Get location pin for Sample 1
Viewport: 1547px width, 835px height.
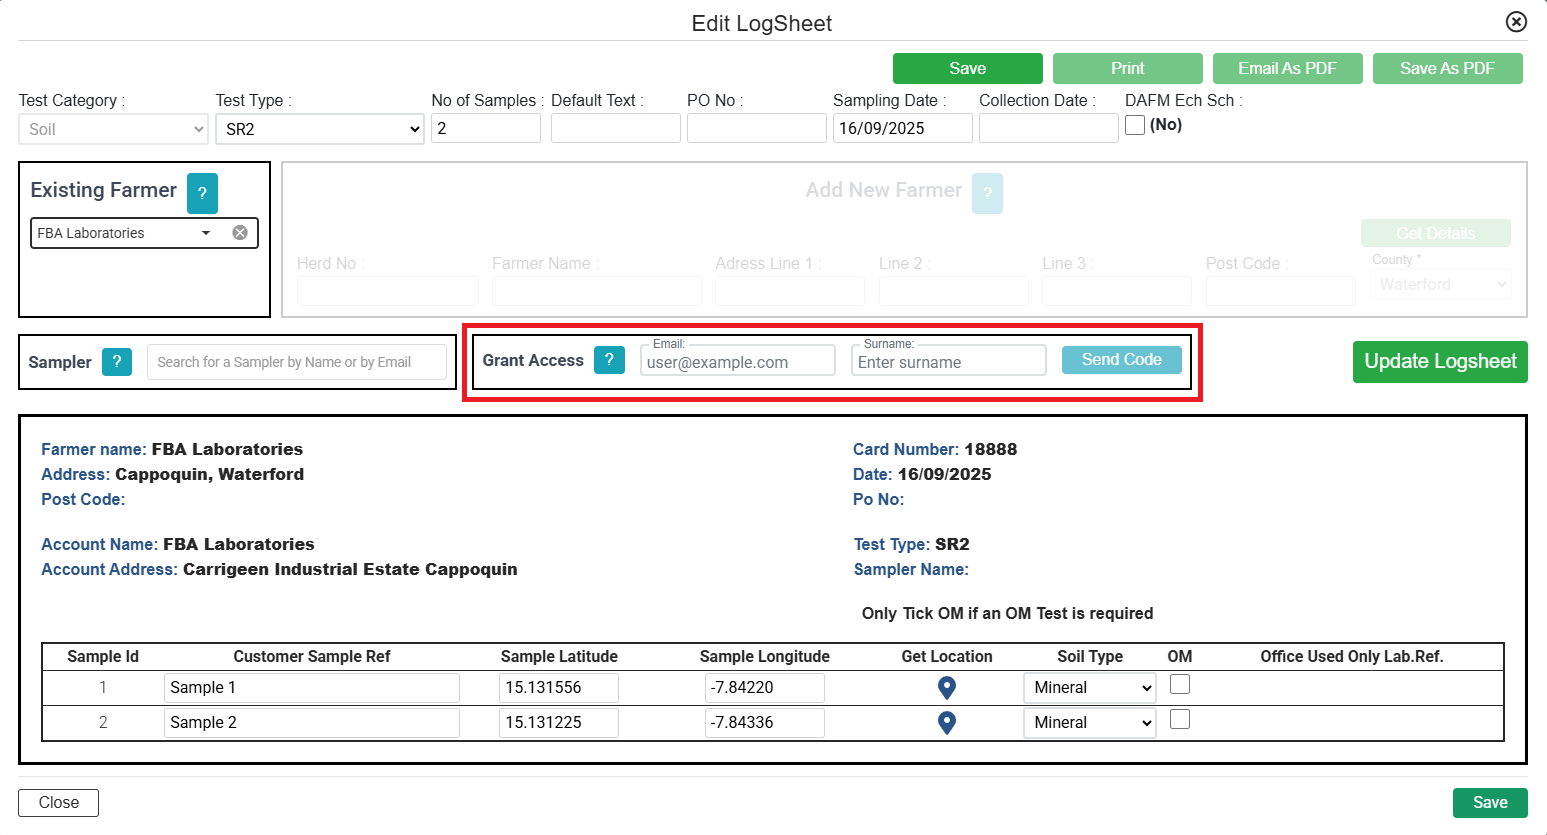946,688
